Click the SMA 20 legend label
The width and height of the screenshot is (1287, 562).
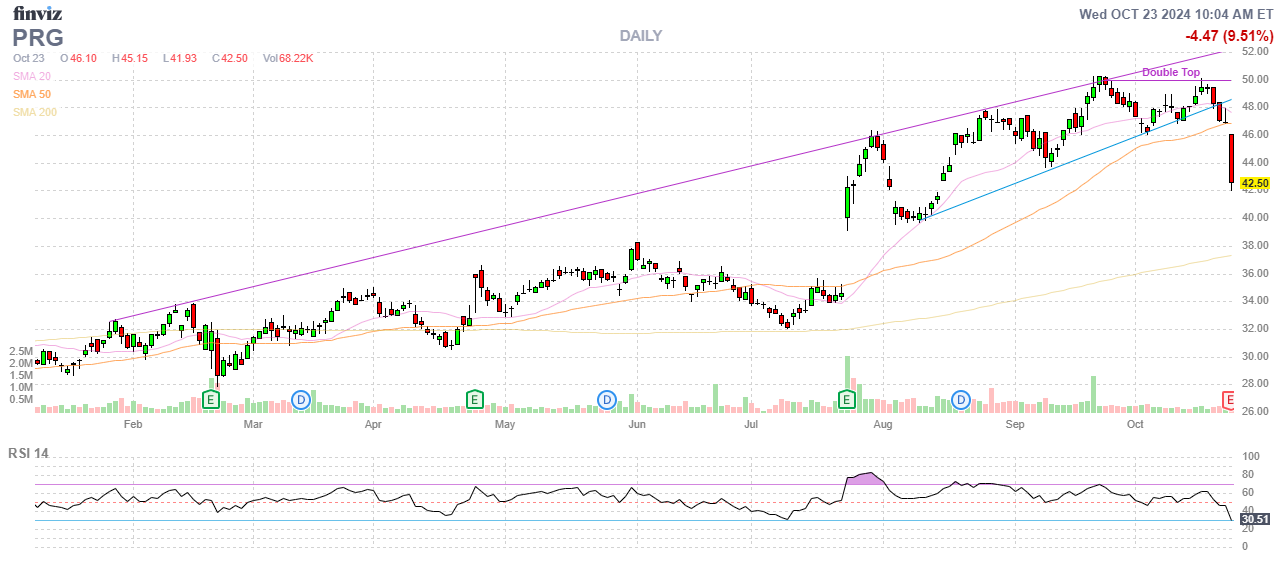(x=33, y=77)
